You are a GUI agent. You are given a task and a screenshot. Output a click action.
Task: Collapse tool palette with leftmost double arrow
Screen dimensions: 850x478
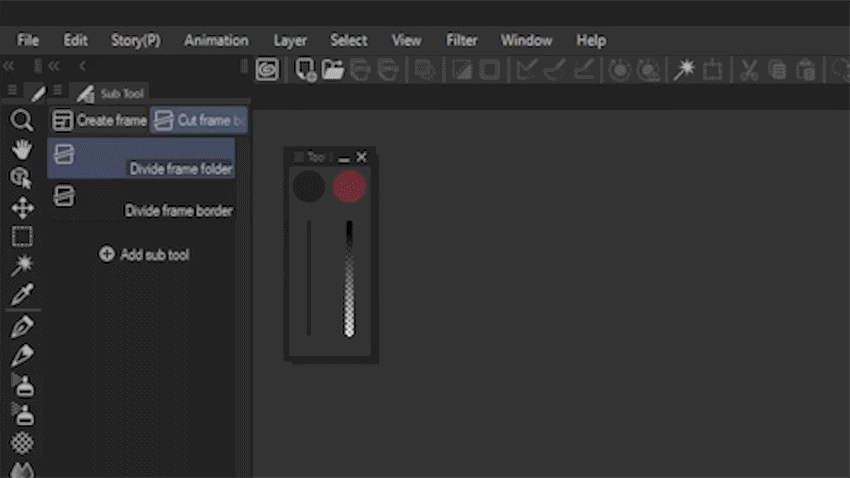(x=9, y=66)
